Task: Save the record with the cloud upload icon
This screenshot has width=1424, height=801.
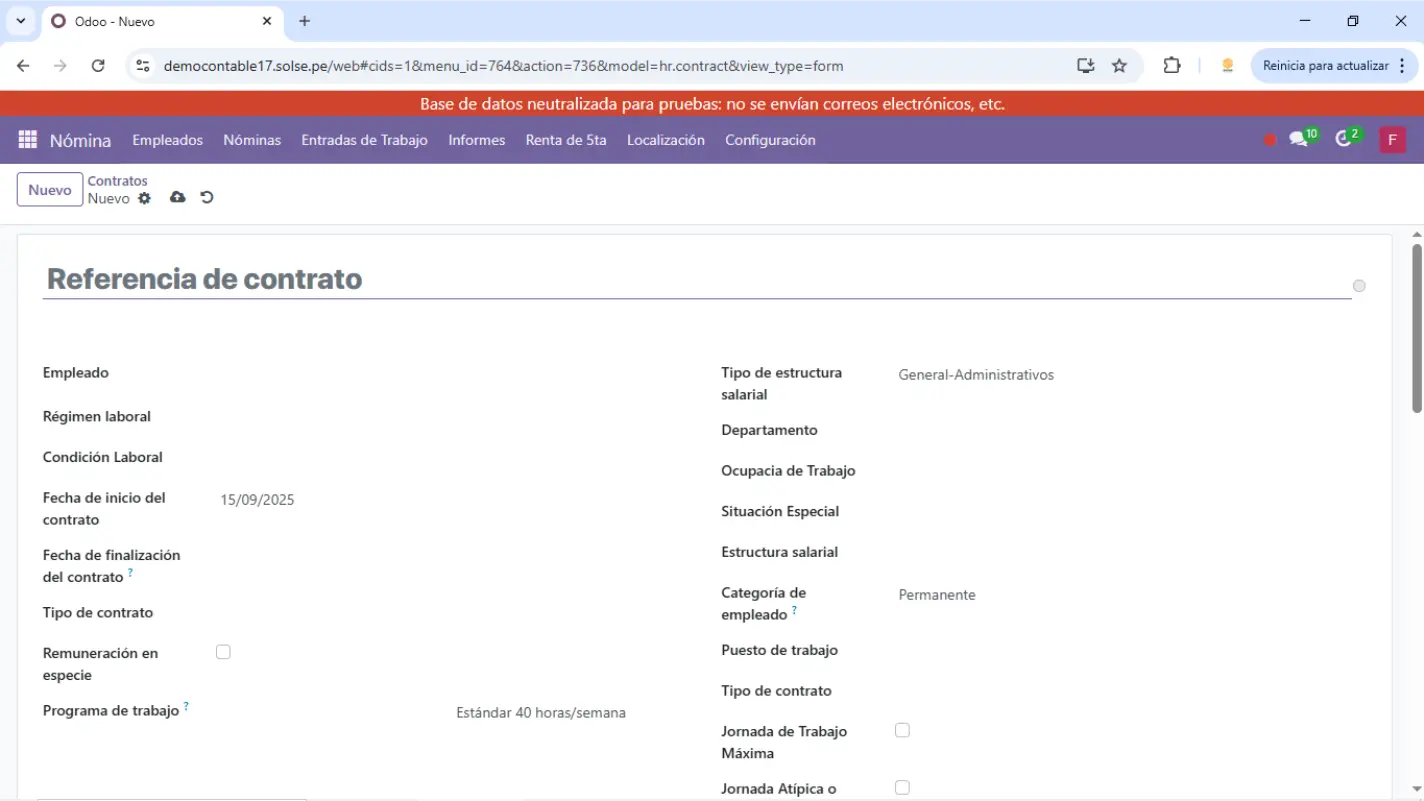Action: pyautogui.click(x=177, y=198)
